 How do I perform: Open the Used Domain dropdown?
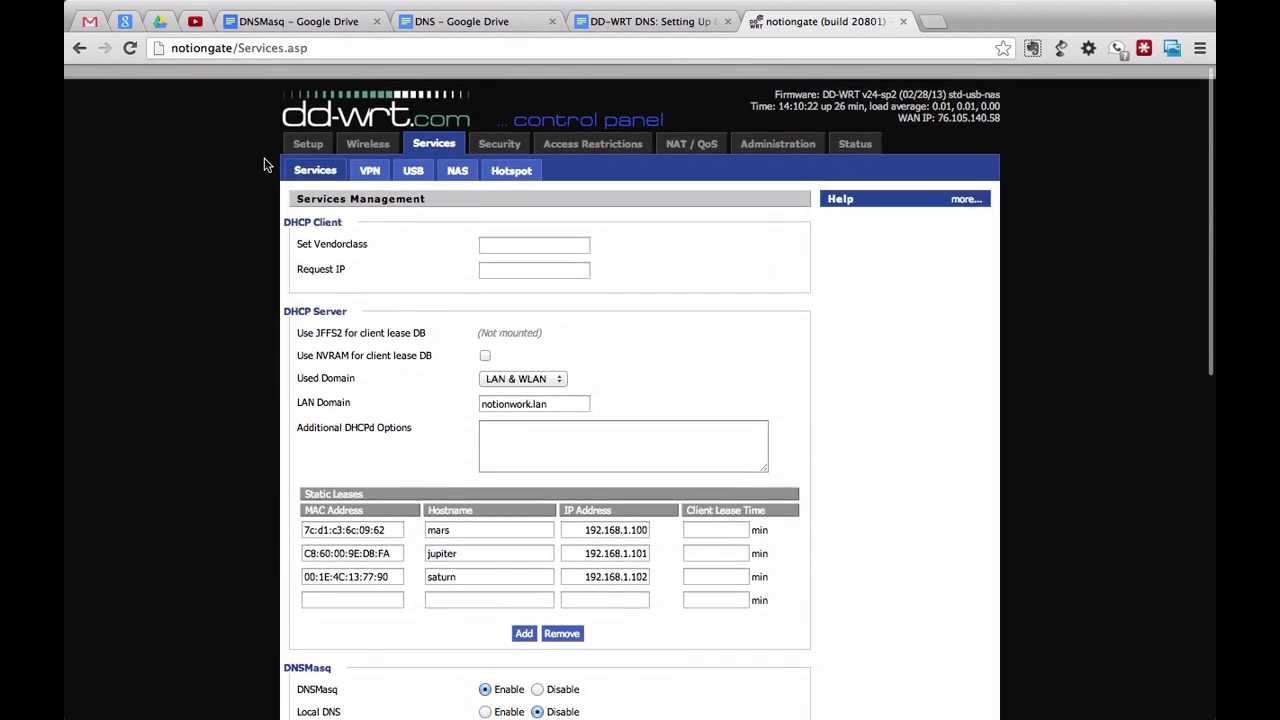click(523, 379)
